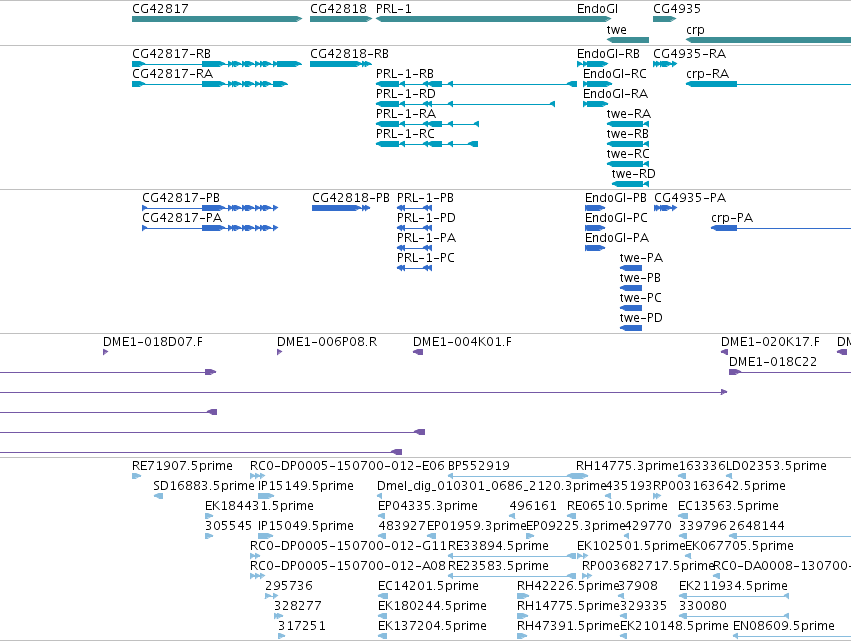Screen dimensions: 851x641
Task: Select the PRL-1 gene feature bar
Action: 493,19
